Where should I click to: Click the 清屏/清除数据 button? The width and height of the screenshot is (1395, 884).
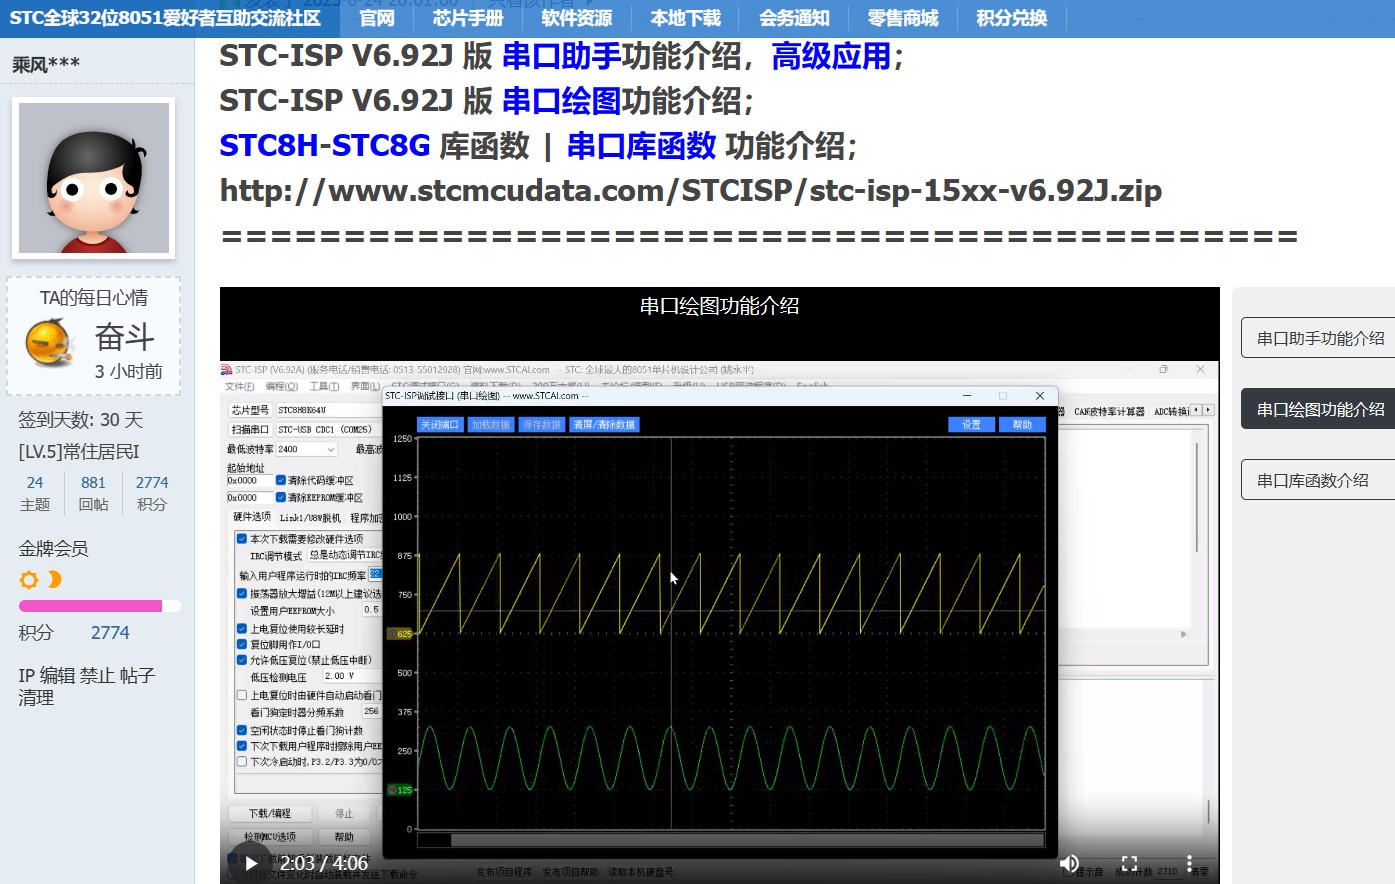point(604,425)
